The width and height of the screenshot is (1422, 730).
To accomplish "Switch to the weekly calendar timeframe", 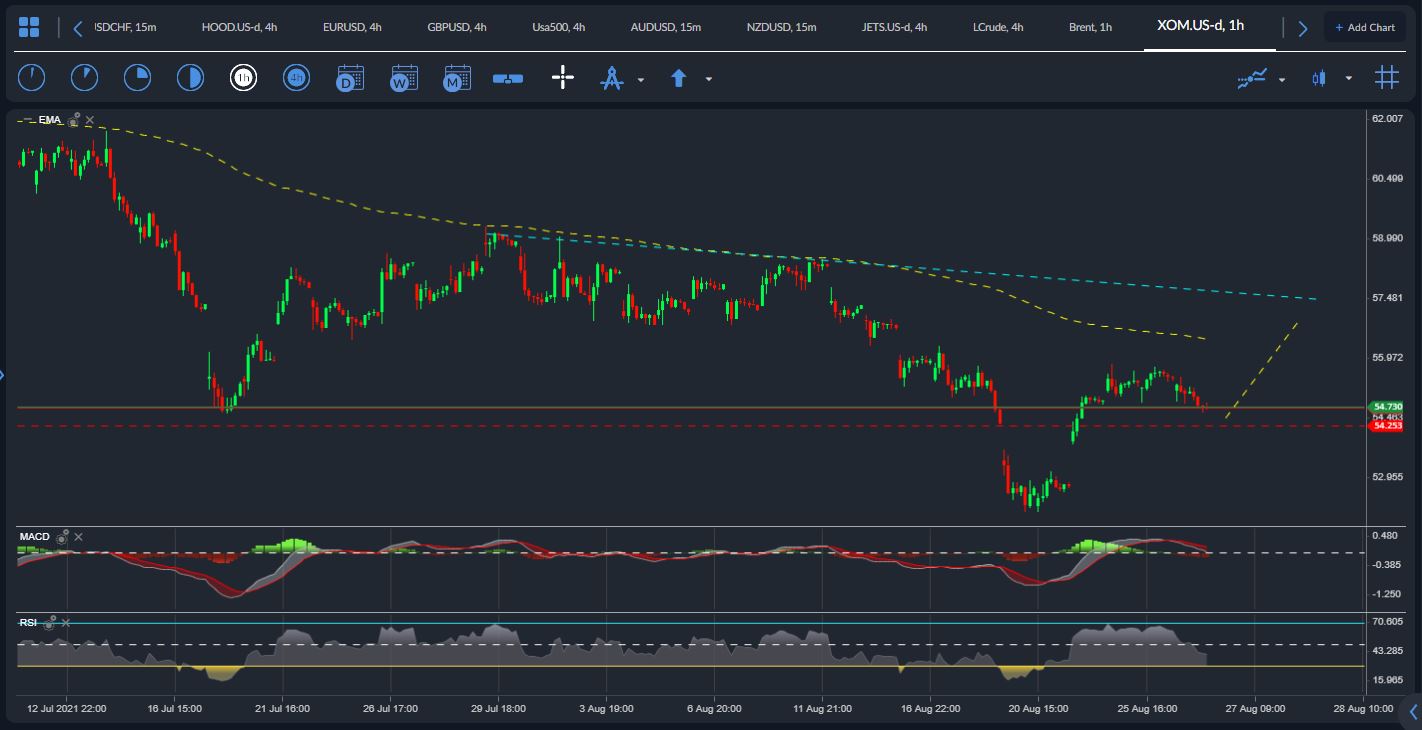I will pos(404,77).
